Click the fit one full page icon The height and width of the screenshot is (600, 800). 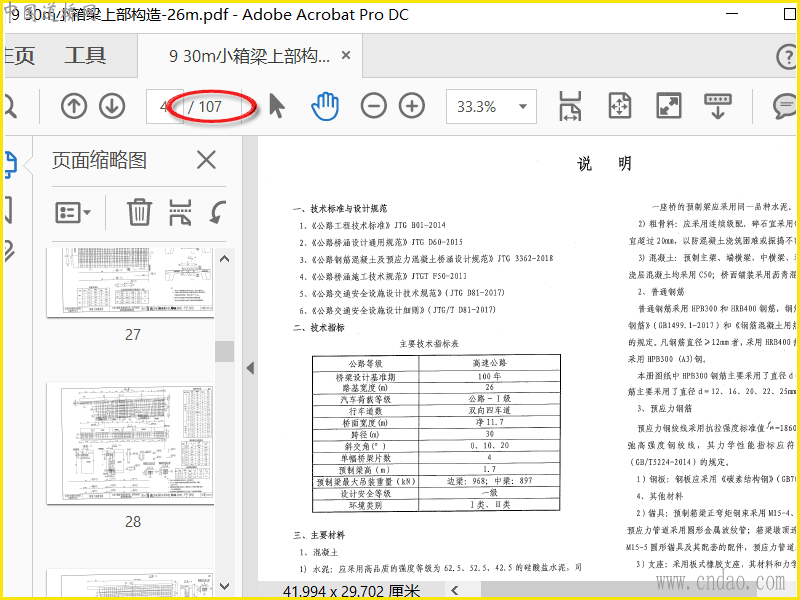pyautogui.click(x=619, y=106)
